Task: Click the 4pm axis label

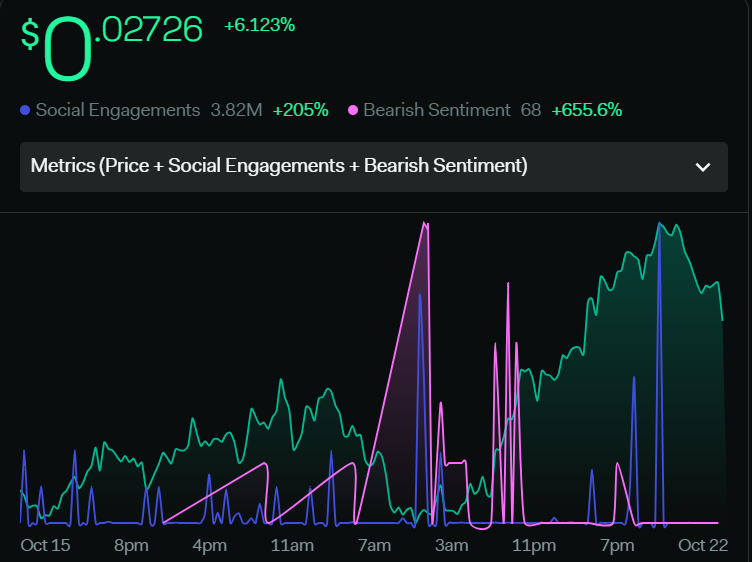Action: click(x=210, y=545)
